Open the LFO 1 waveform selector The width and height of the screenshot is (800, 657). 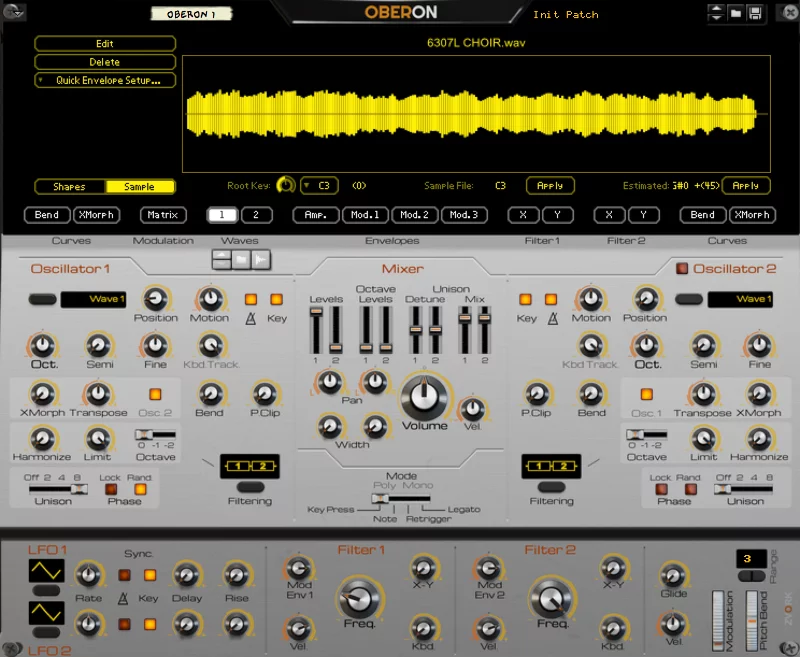pyautogui.click(x=46, y=571)
